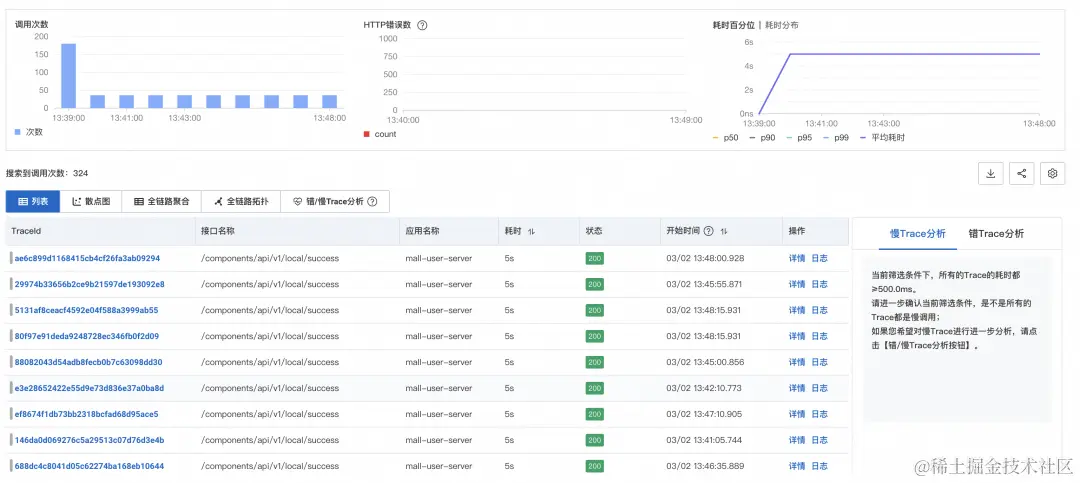The width and height of the screenshot is (1080, 483).
Task: Click interface name in 146da0d0 row
Action: click(270, 440)
